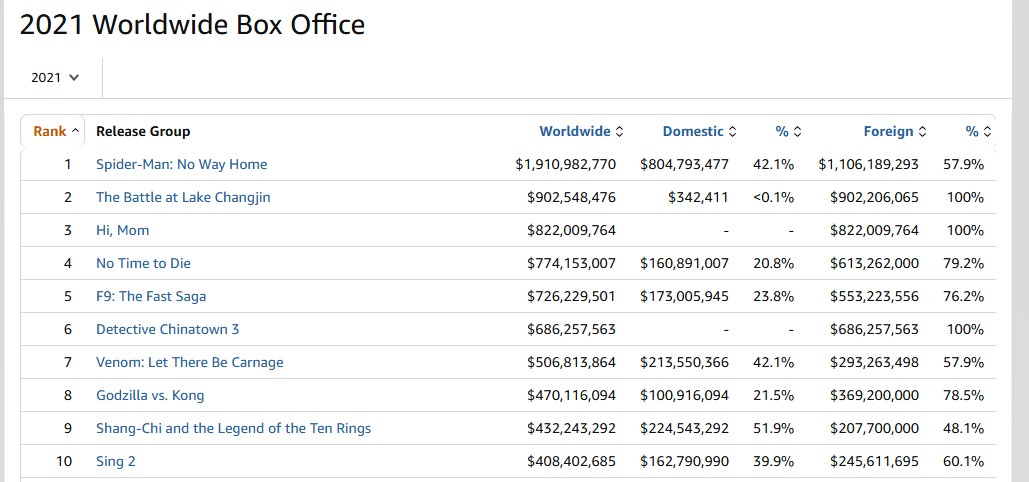Open Shang-Chi and the Legend of the Ten Rings

click(233, 428)
